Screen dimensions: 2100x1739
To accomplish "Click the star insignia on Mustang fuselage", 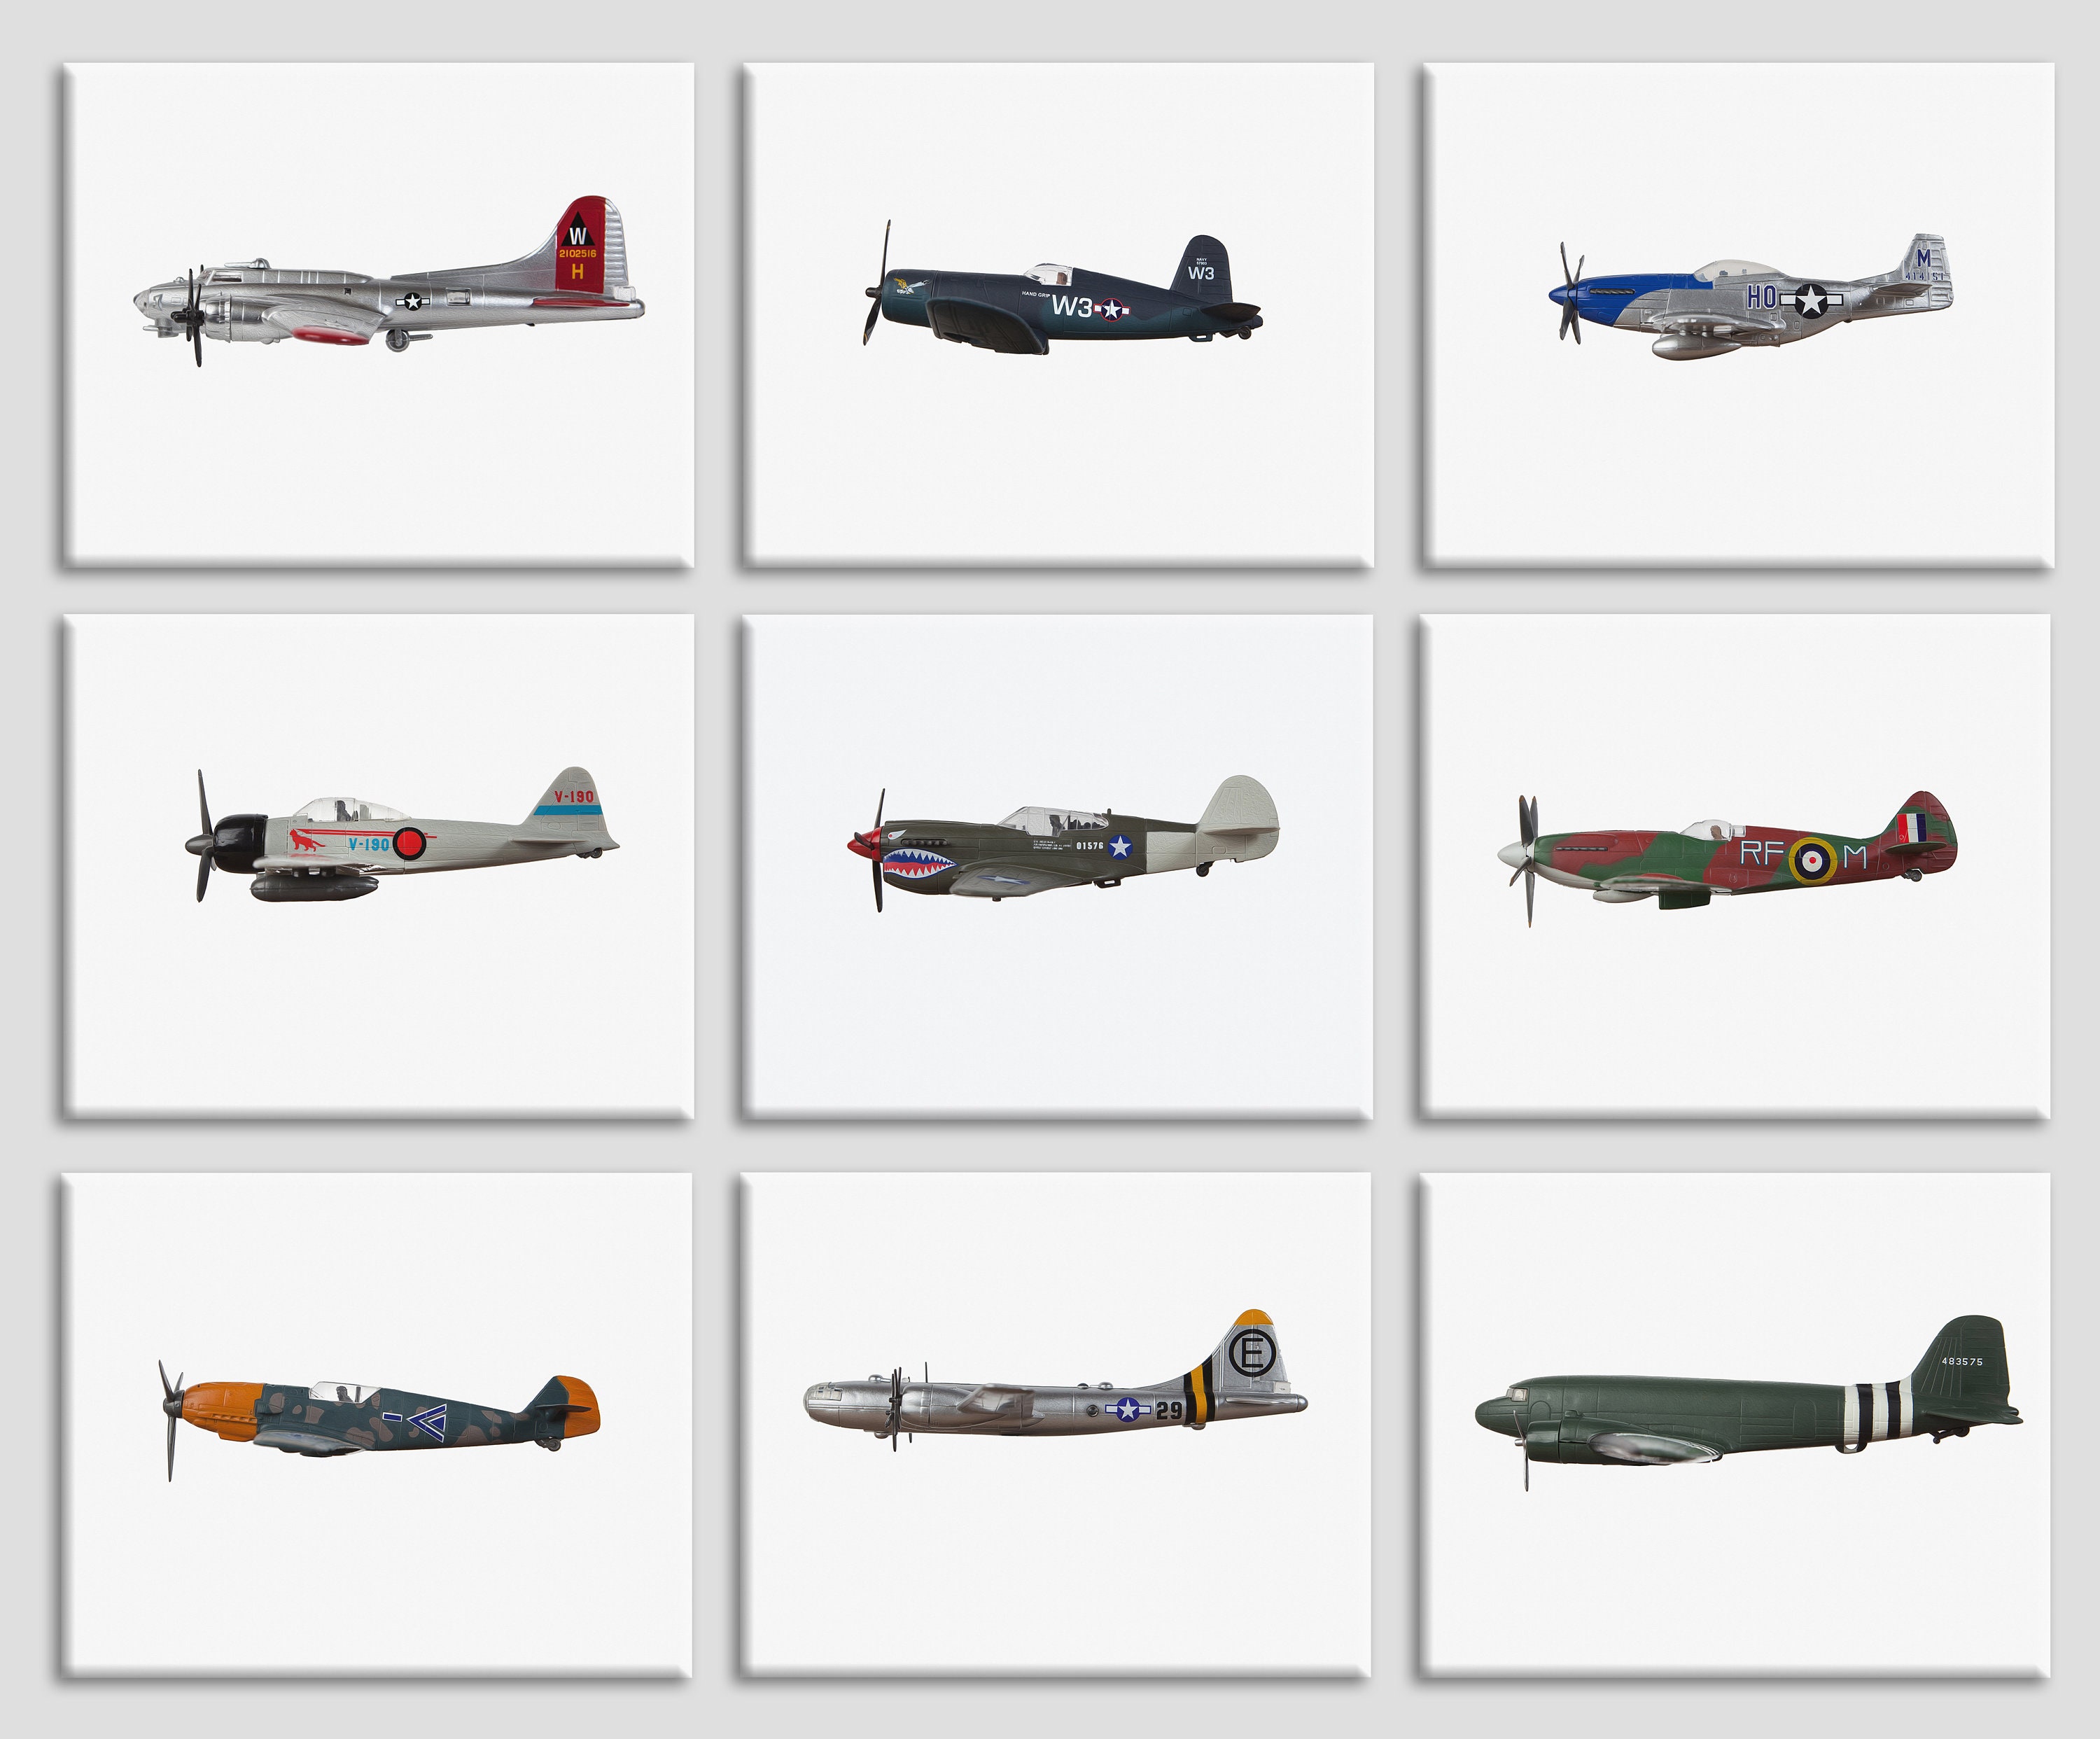I will (1810, 299).
